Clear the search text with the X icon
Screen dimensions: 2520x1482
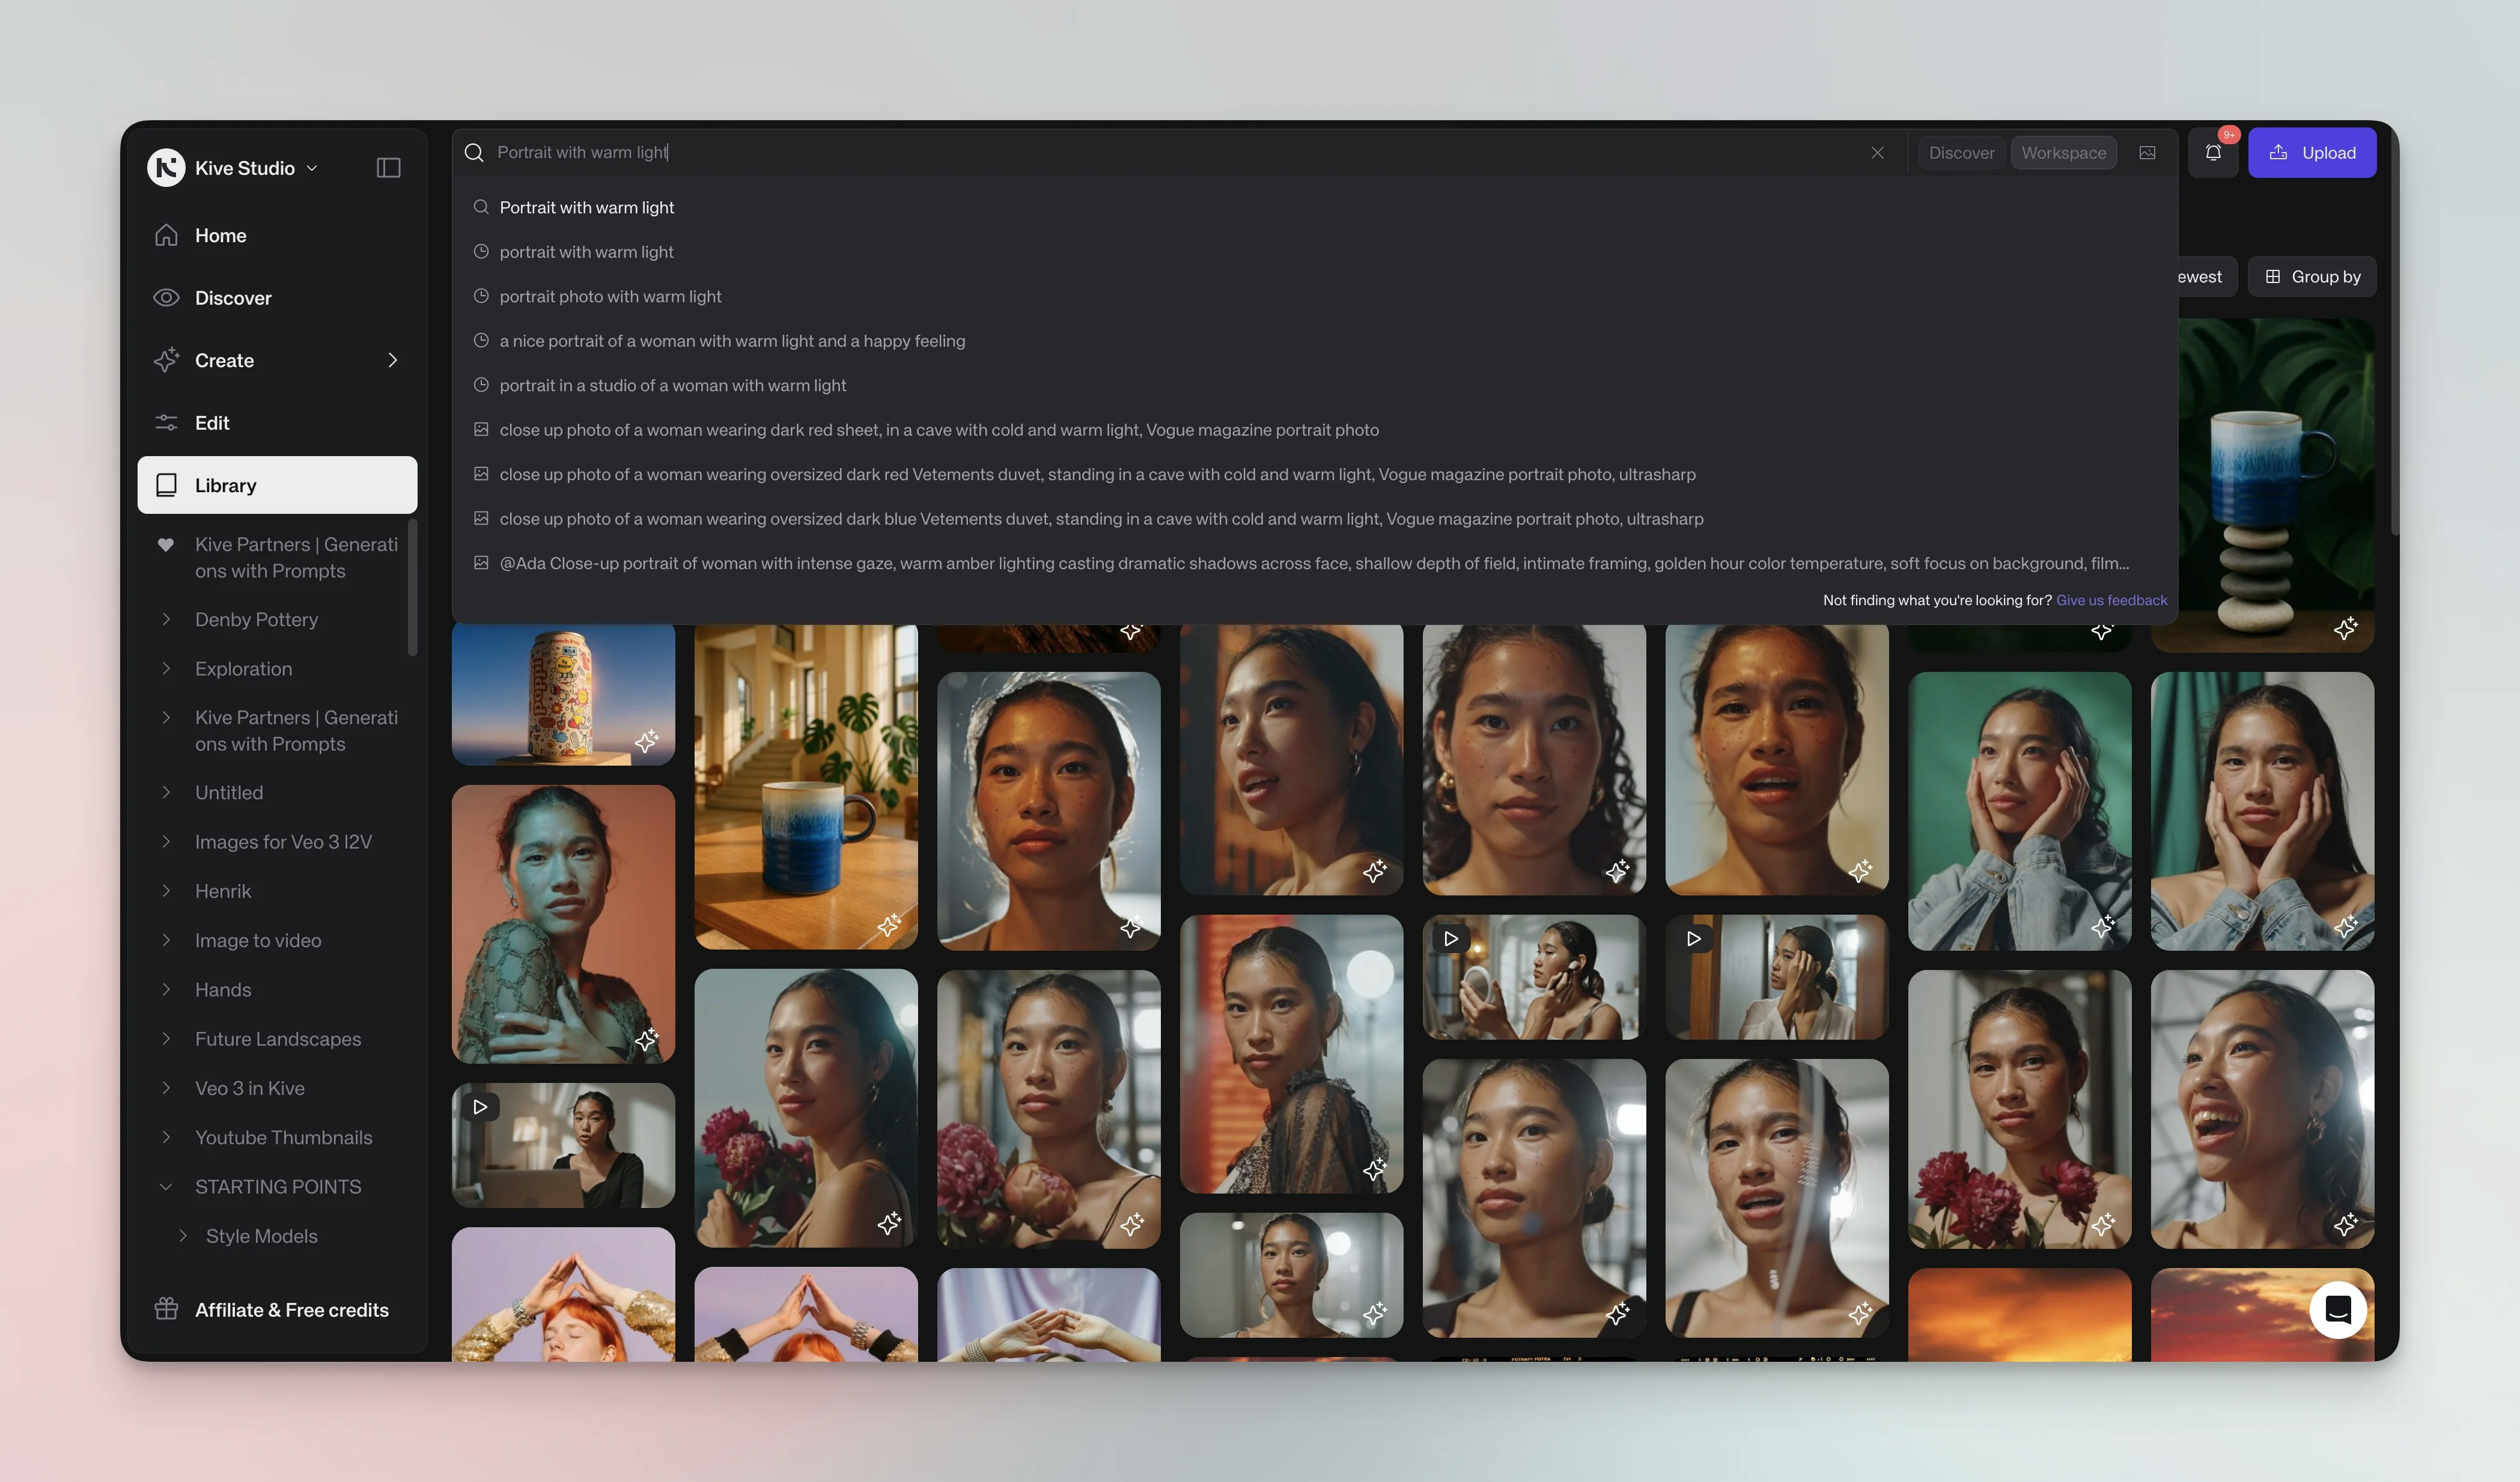(x=1877, y=153)
